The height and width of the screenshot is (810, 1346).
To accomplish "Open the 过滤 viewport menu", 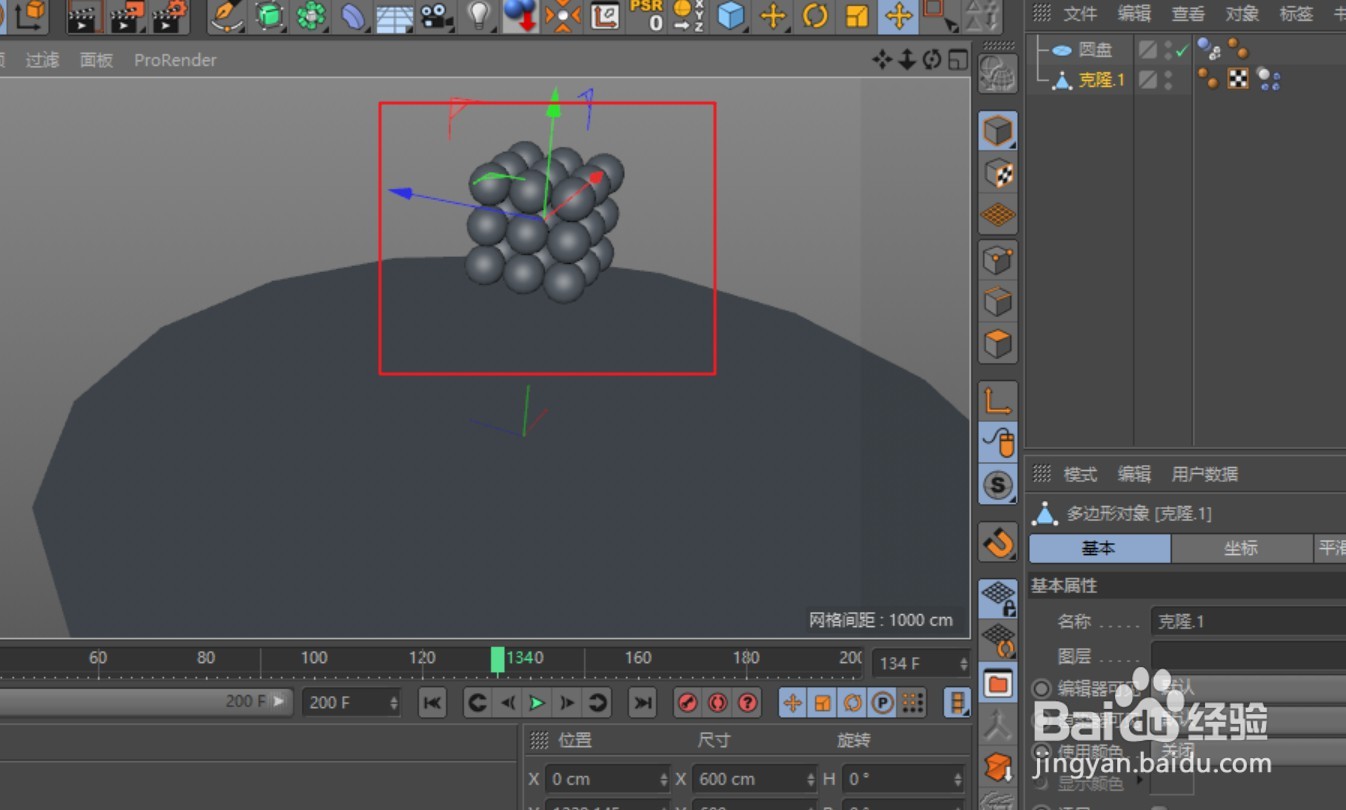I will pos(42,60).
